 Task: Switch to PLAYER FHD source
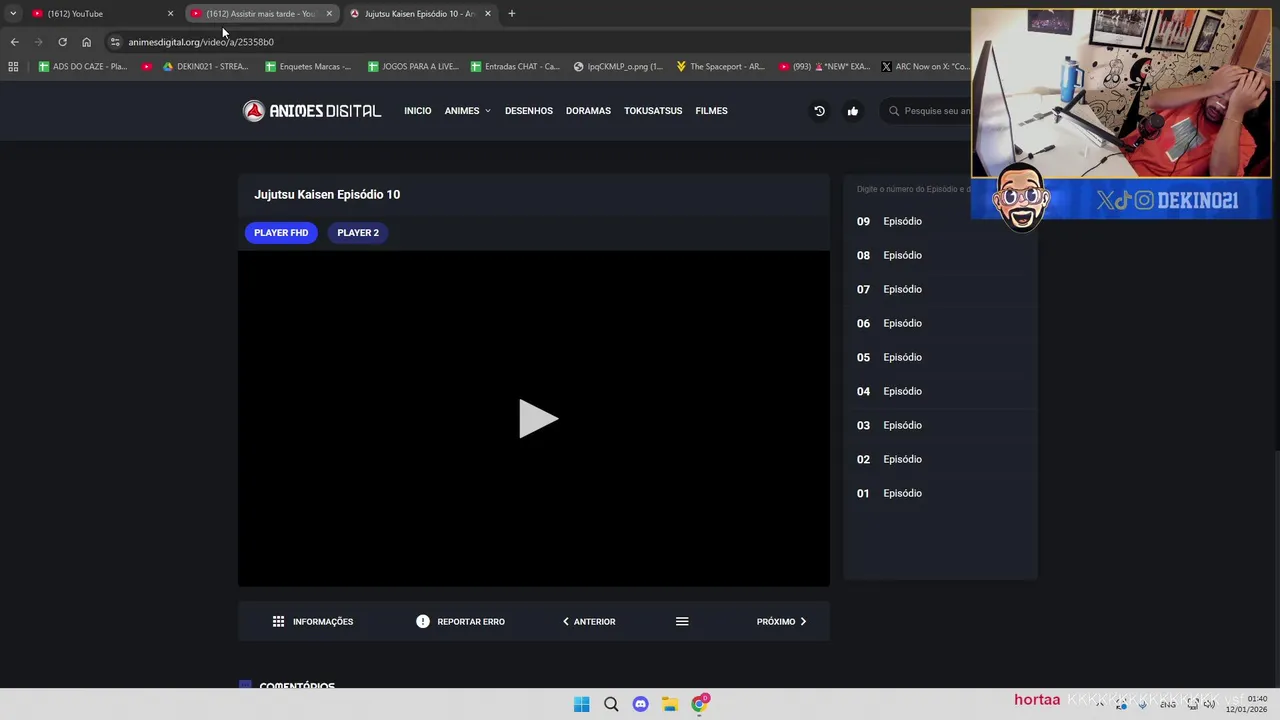tap(281, 233)
